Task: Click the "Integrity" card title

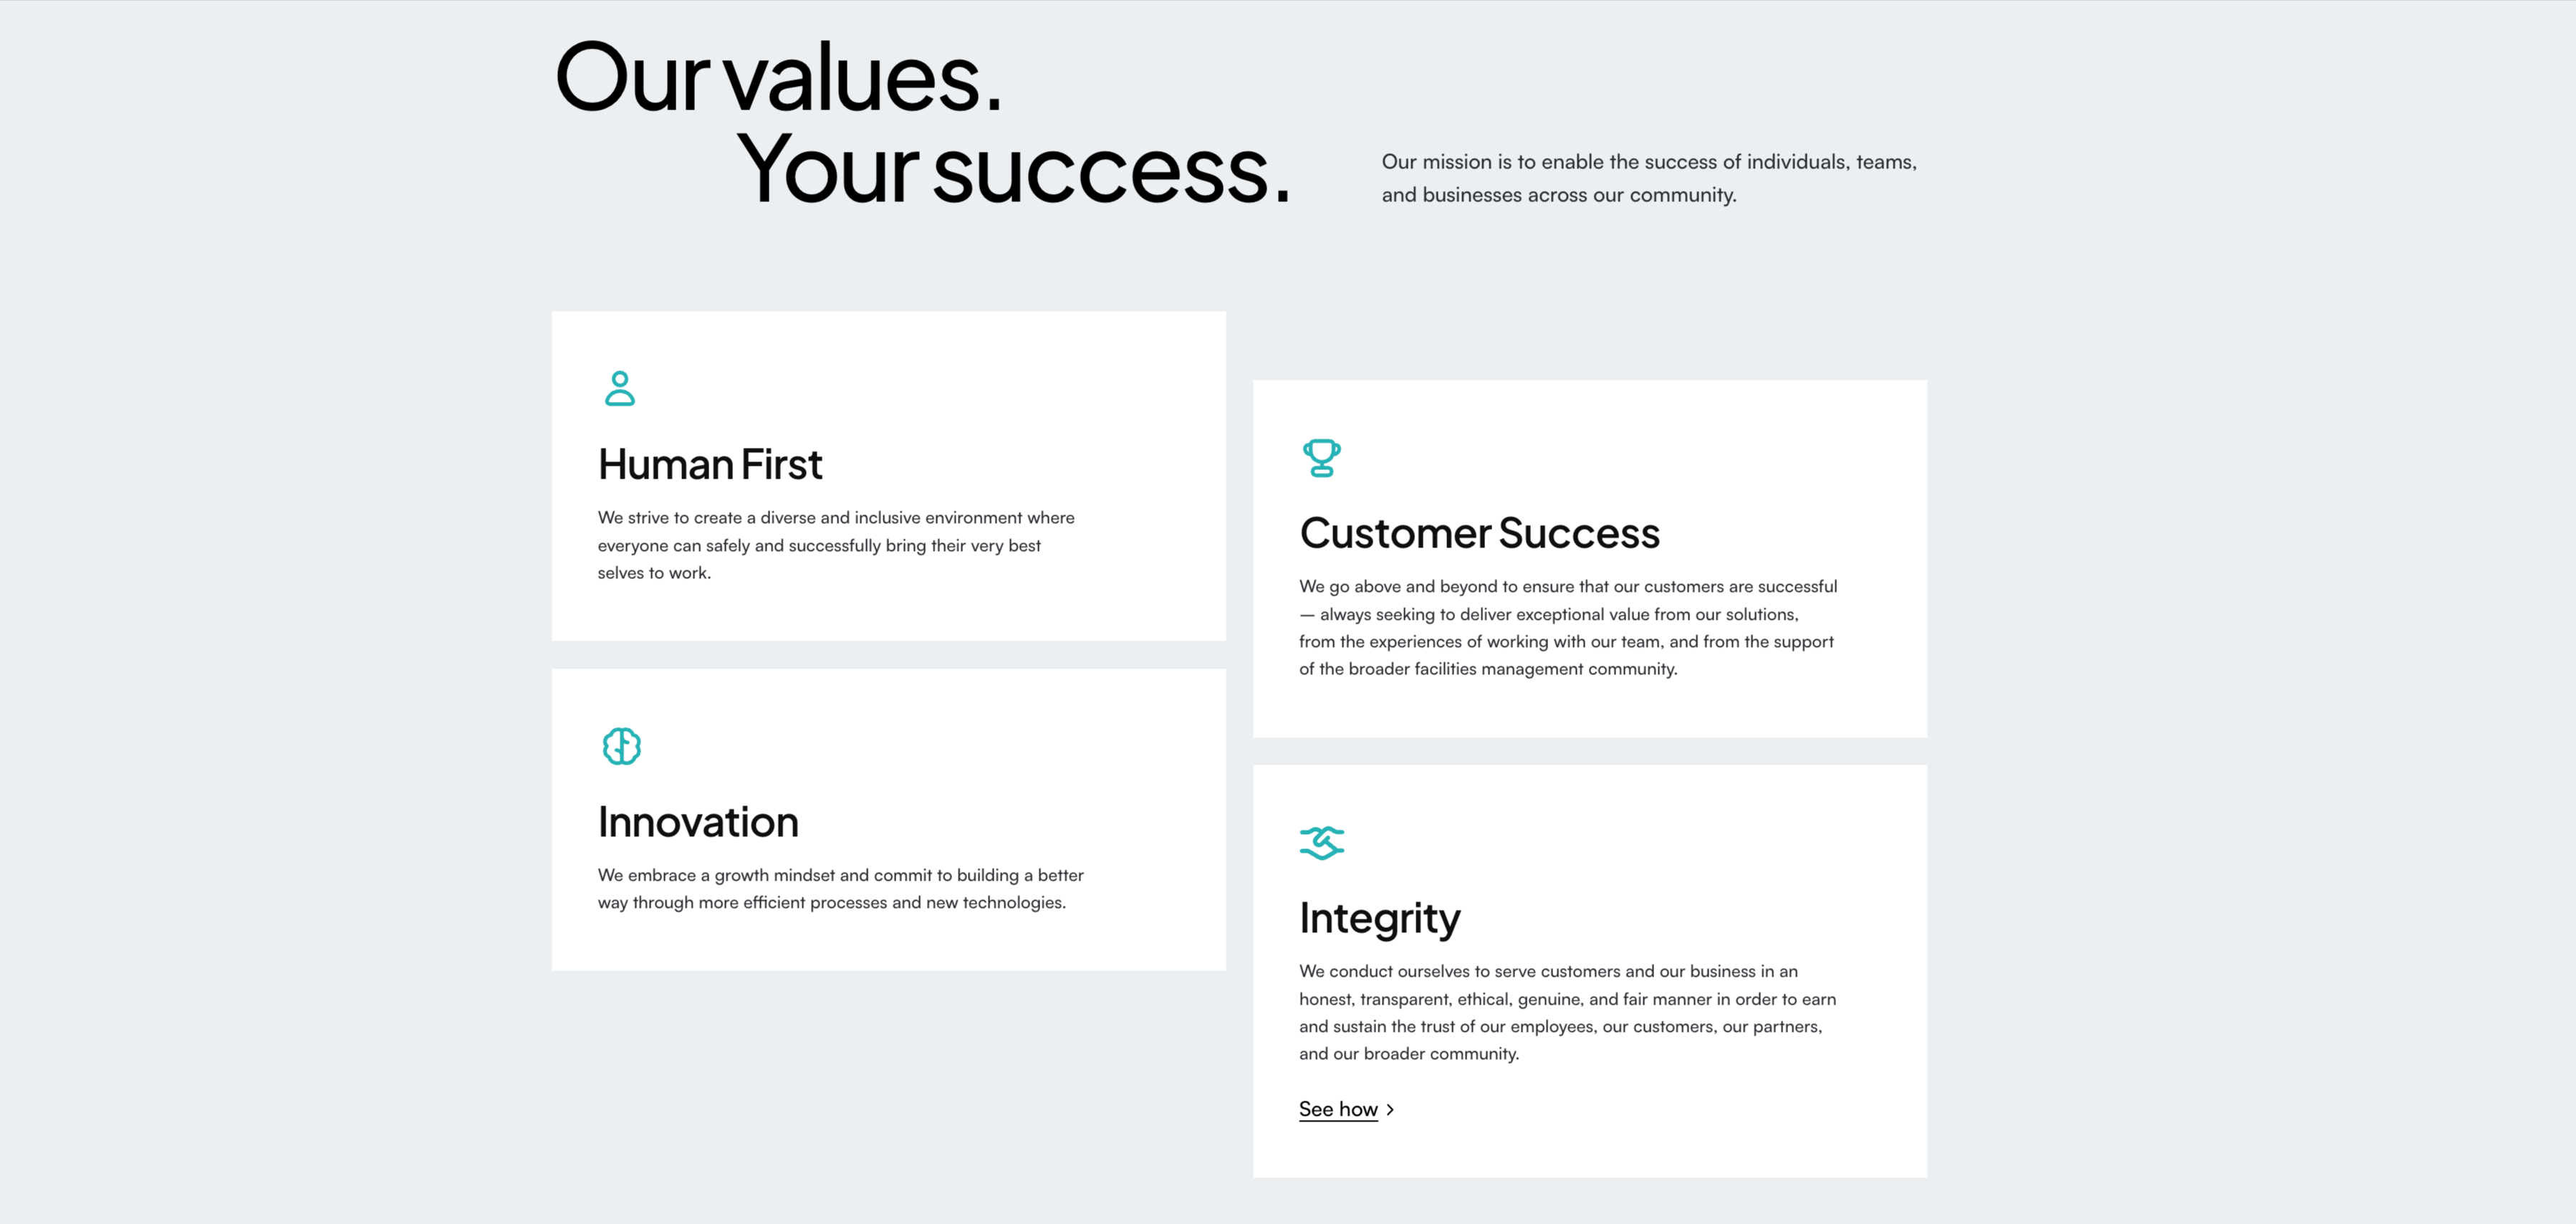Action: click(x=1379, y=918)
